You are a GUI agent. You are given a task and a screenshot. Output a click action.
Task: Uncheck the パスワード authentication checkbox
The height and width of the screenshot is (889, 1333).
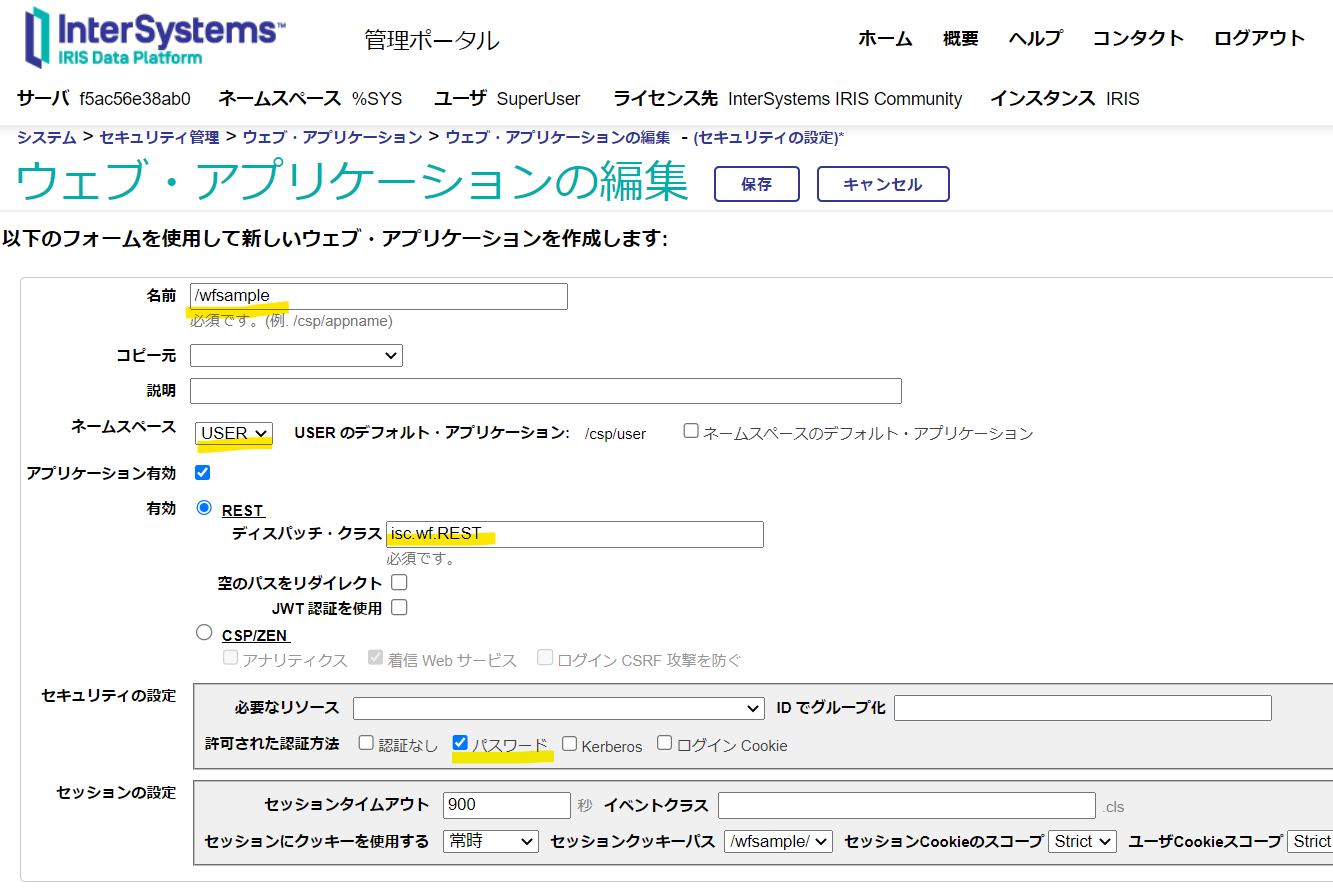tap(460, 743)
